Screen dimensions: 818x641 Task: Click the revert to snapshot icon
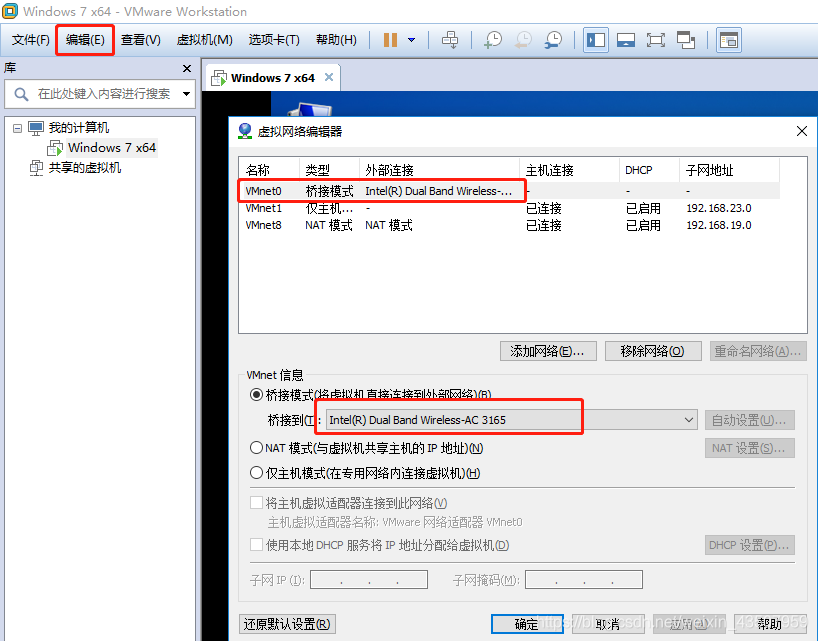523,40
